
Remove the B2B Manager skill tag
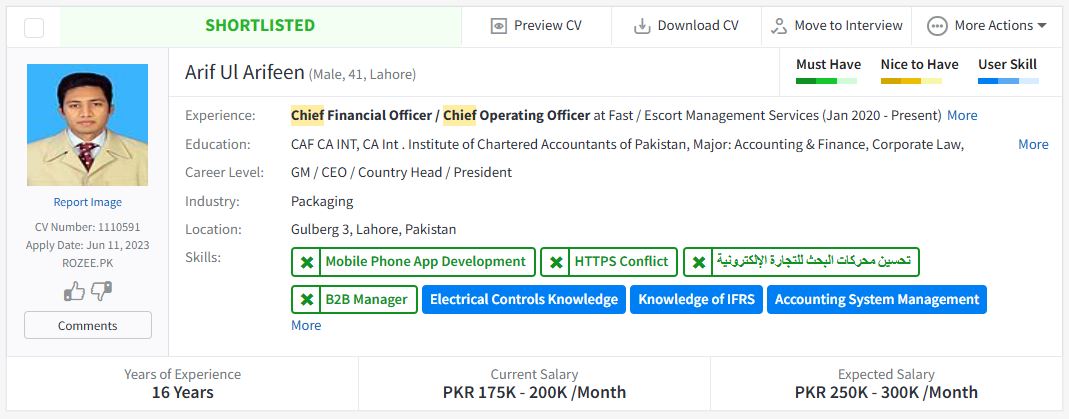306,299
